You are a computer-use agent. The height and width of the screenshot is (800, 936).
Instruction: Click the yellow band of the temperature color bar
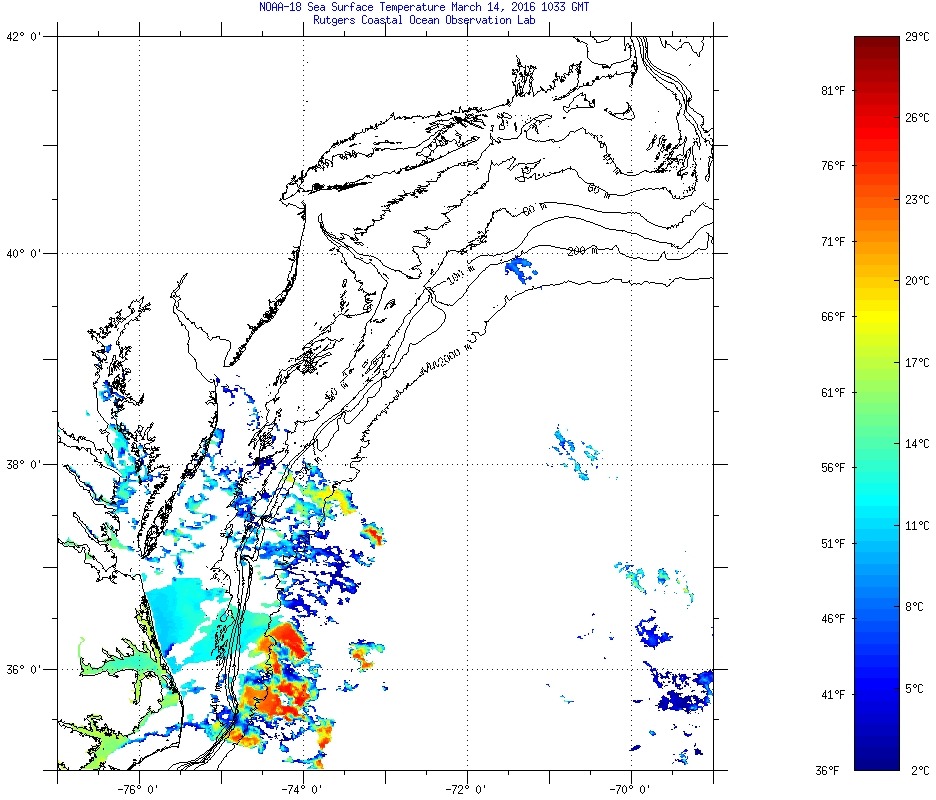coord(876,317)
